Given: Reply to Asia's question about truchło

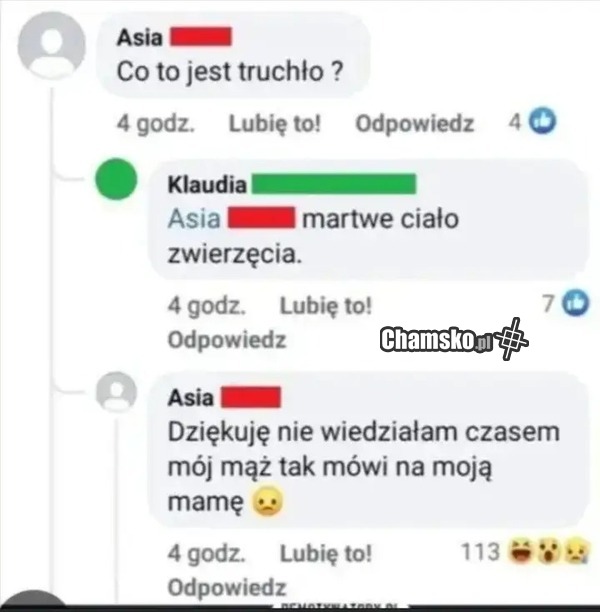Looking at the screenshot, I should 414,123.
